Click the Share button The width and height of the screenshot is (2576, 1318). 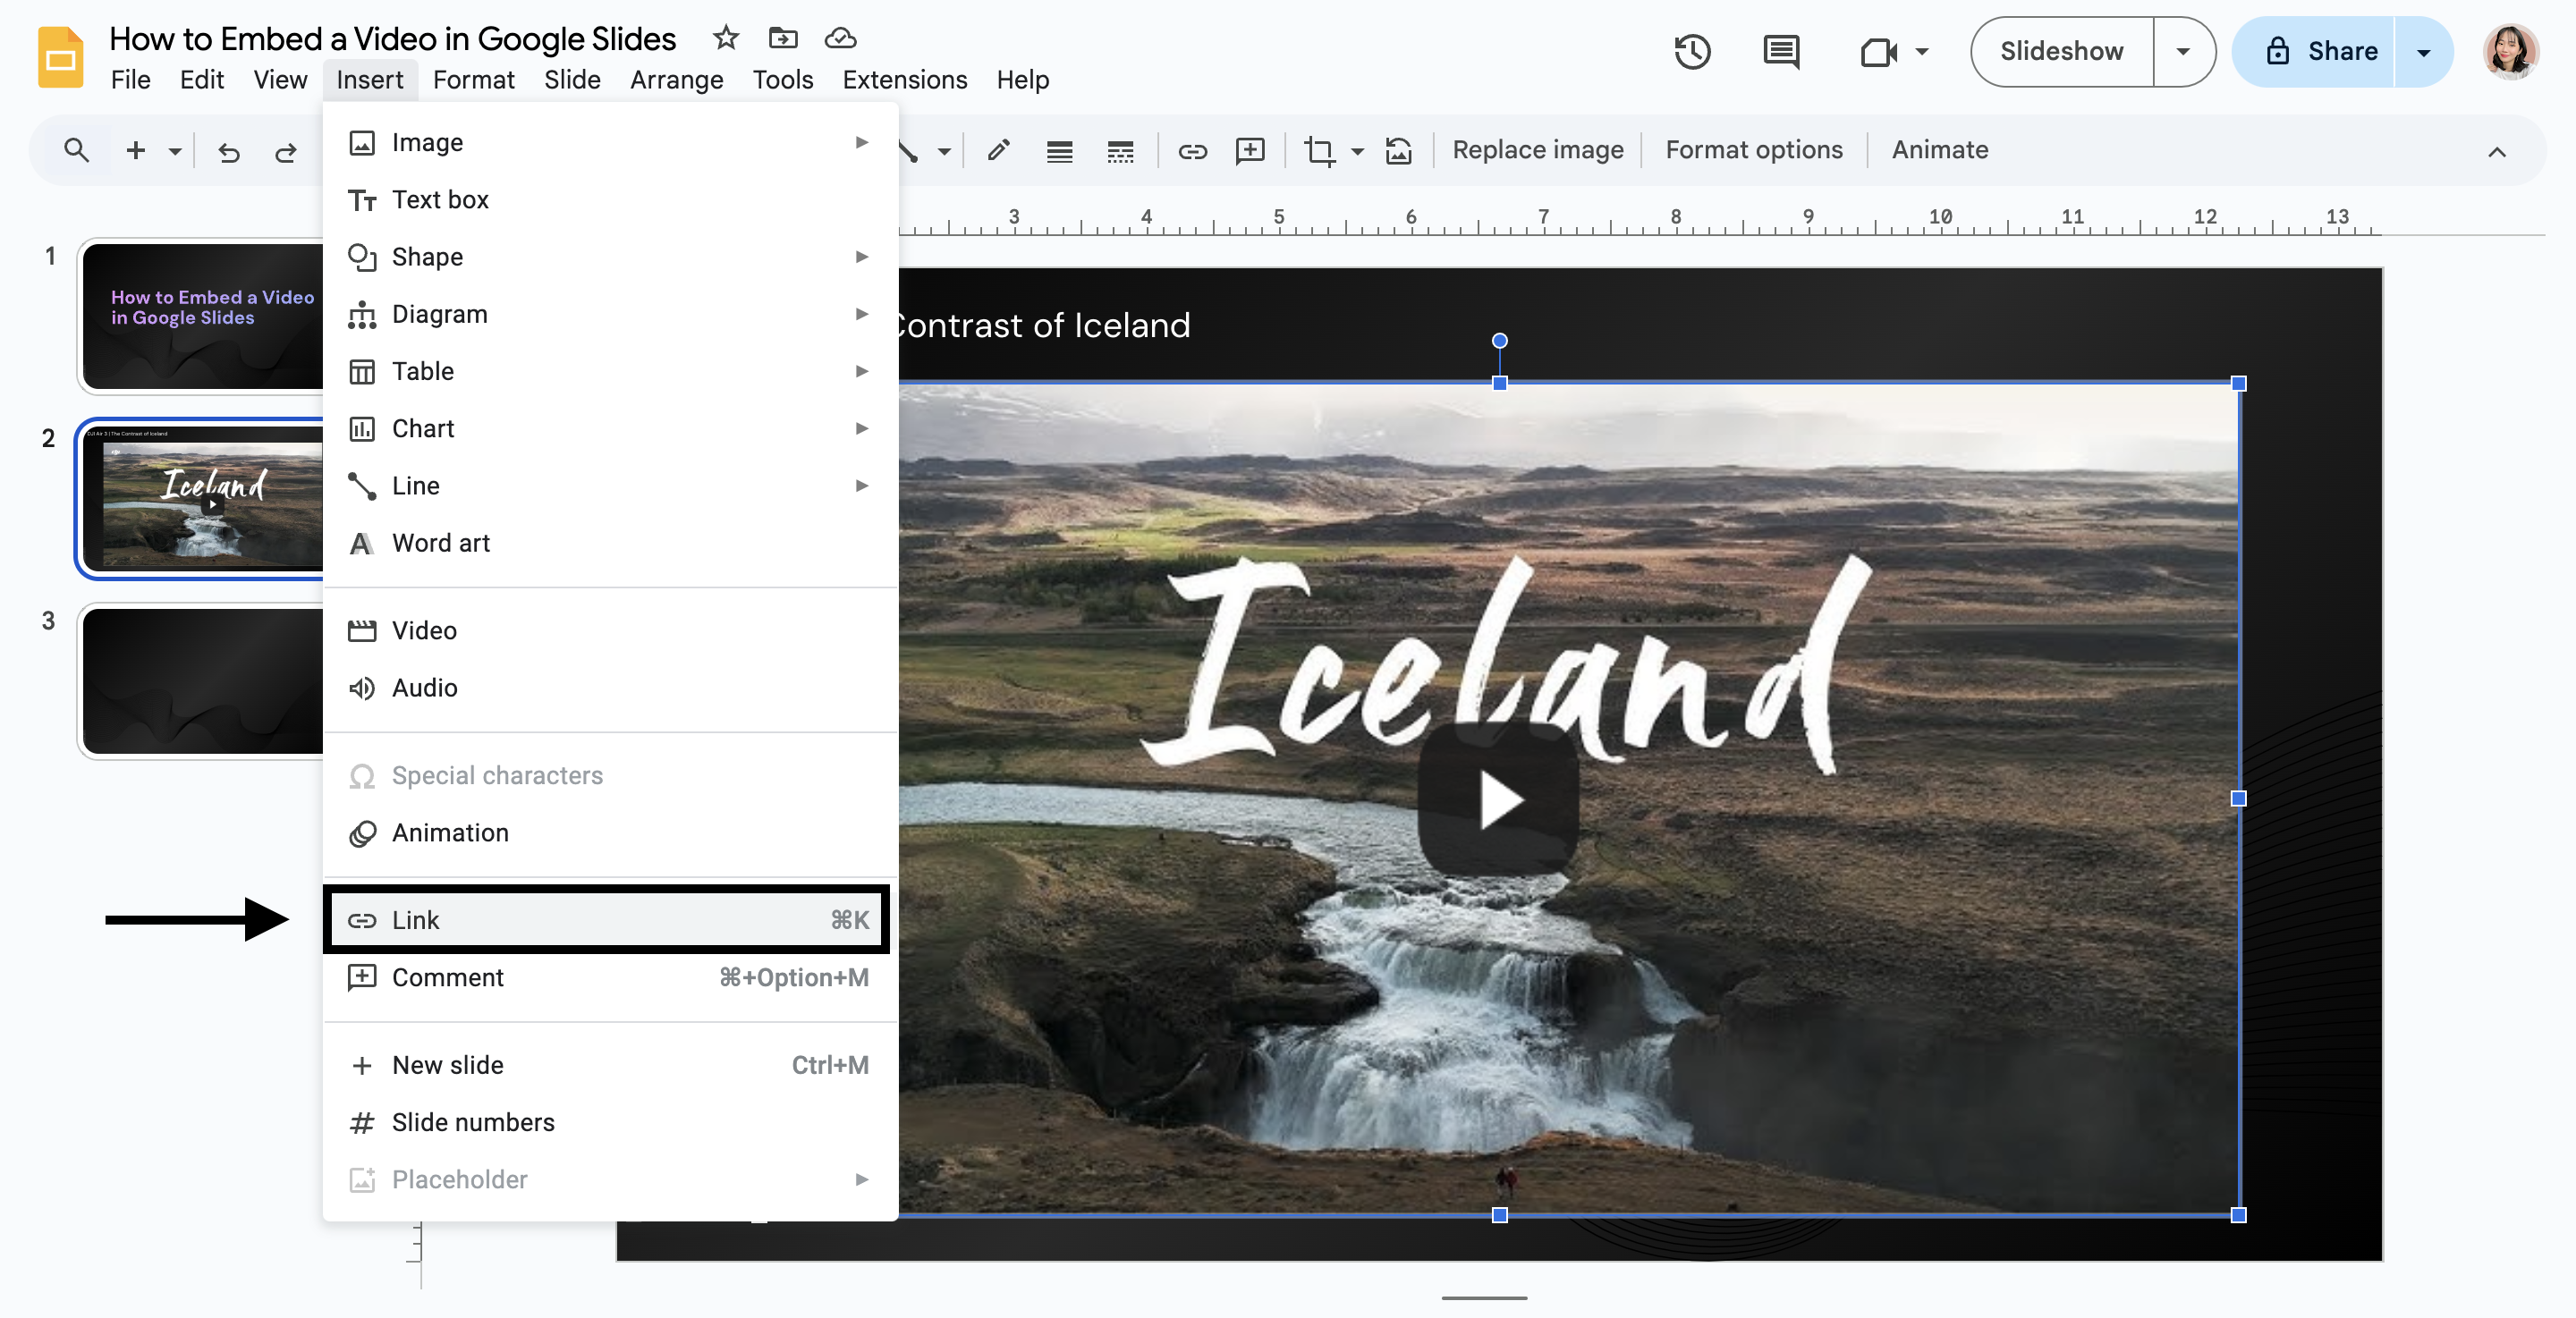tap(2314, 51)
